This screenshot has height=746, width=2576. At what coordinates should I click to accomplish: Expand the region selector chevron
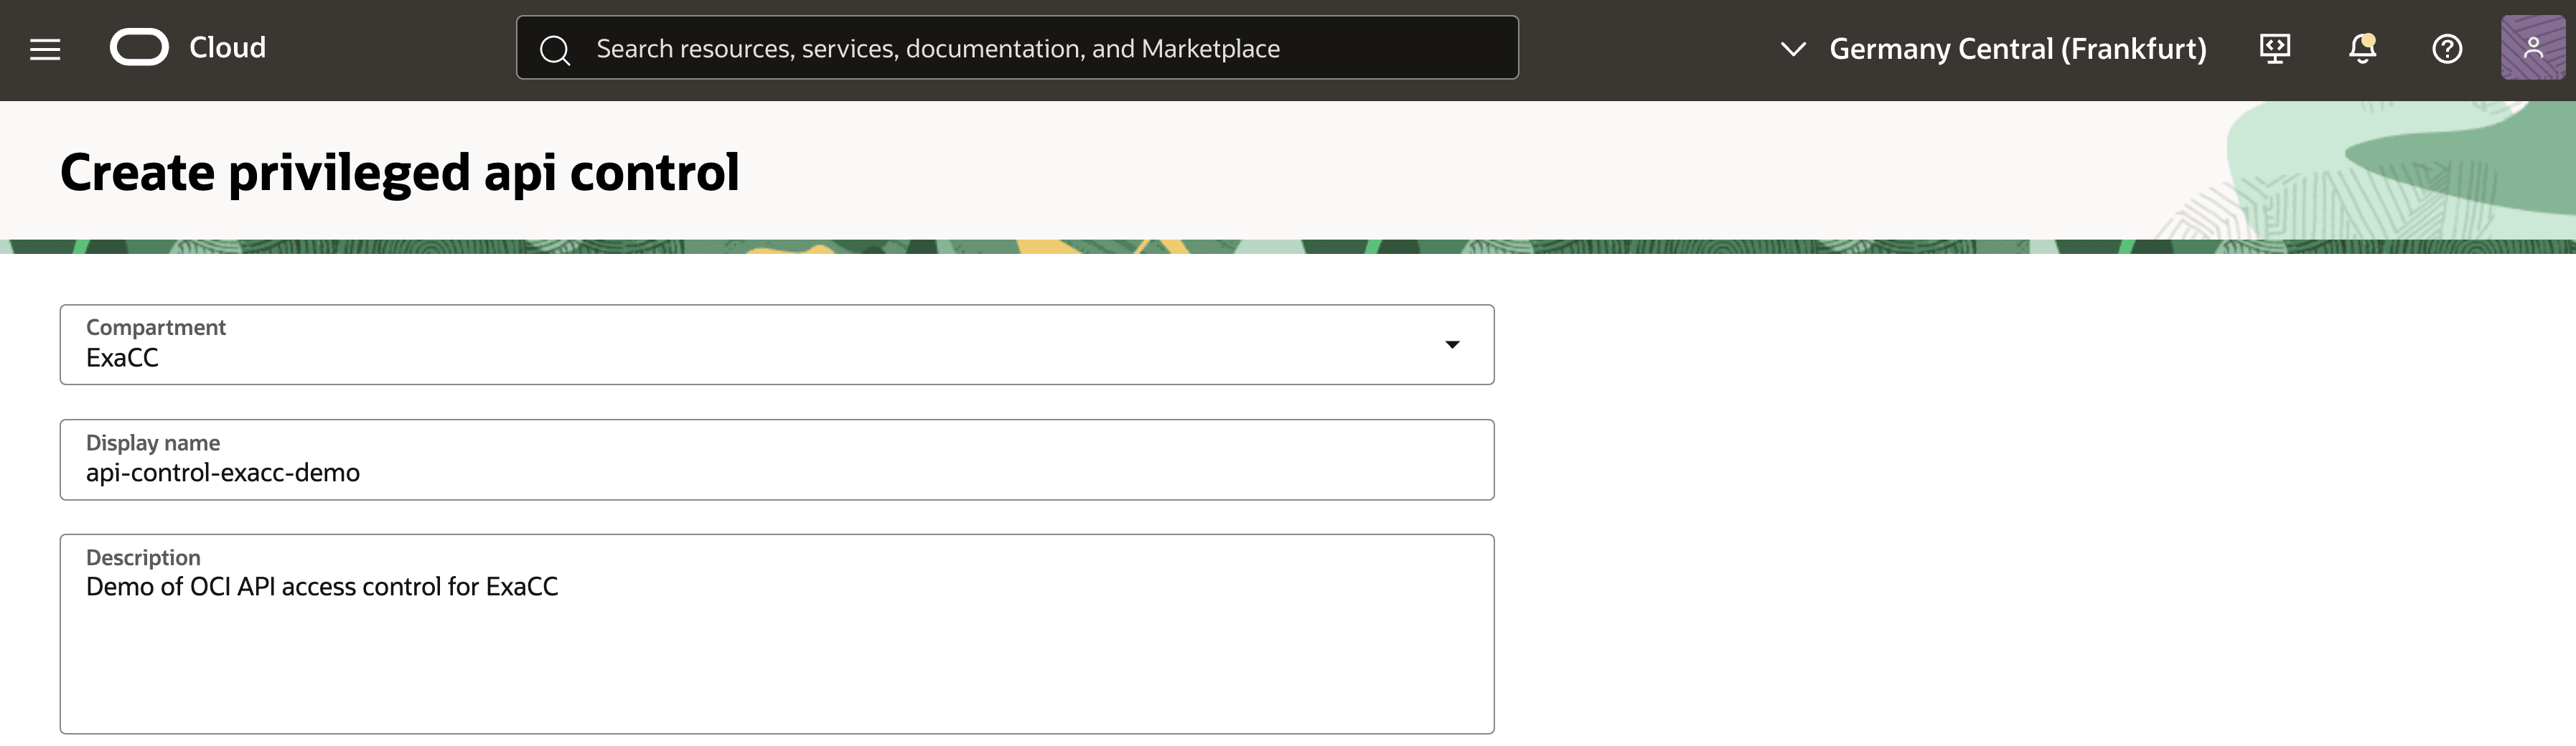pos(1794,47)
